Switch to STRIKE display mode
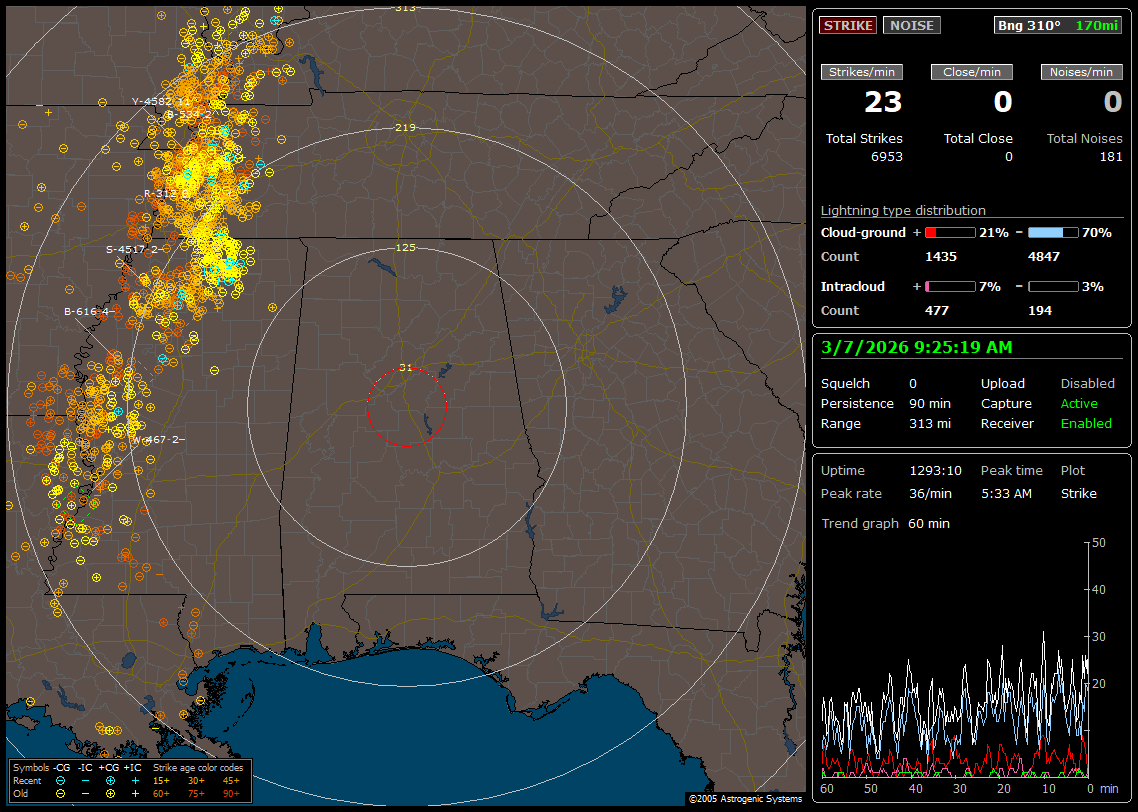 click(848, 25)
